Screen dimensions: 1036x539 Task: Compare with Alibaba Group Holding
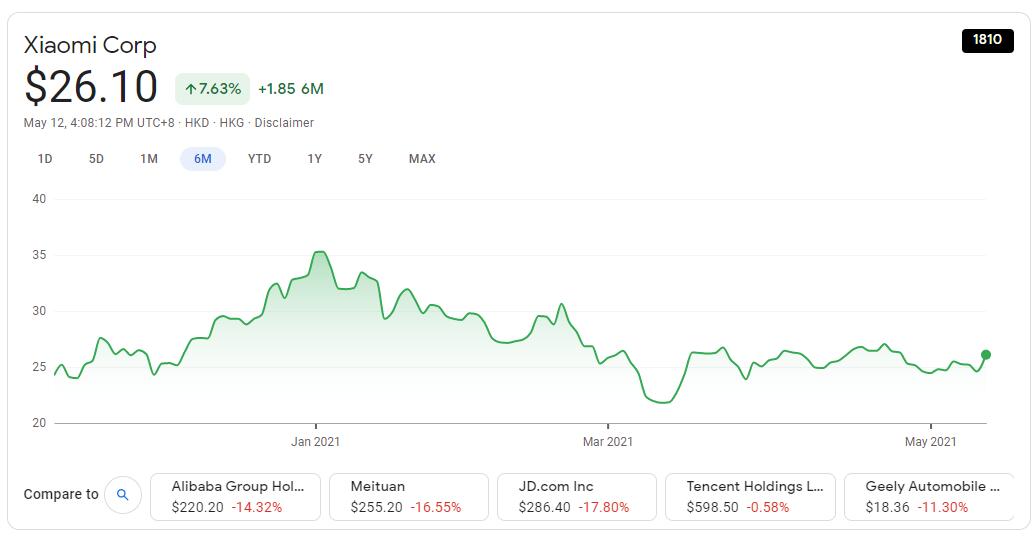236,497
